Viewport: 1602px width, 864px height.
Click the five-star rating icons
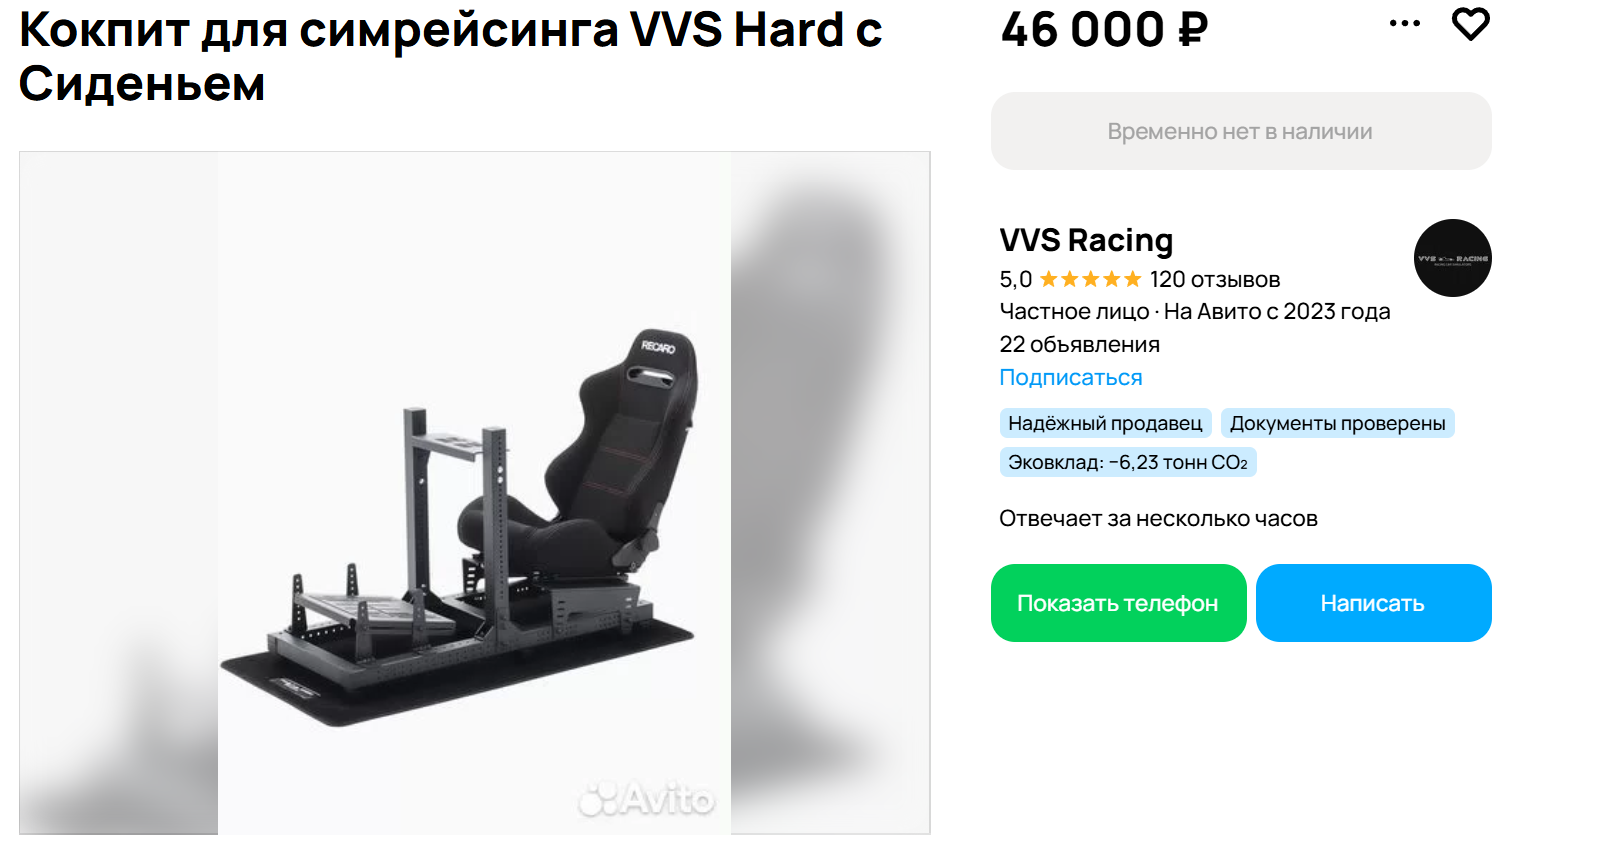coord(1090,279)
